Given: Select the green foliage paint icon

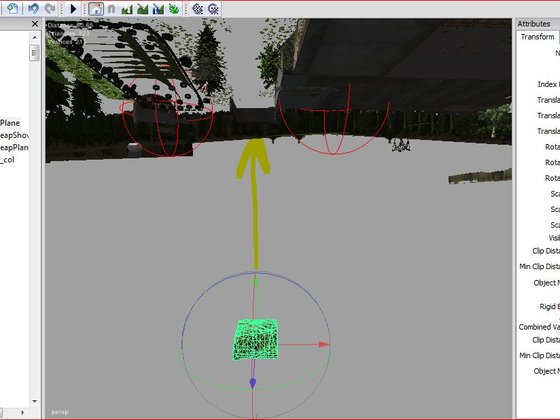Looking at the screenshot, I should click(x=174, y=9).
